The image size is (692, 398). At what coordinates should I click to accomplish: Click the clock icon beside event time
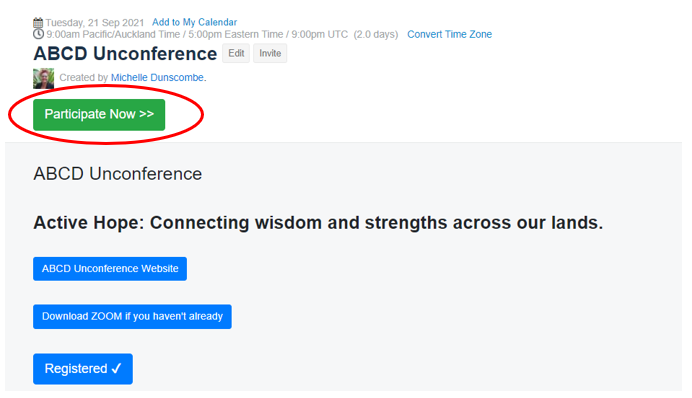(x=38, y=34)
